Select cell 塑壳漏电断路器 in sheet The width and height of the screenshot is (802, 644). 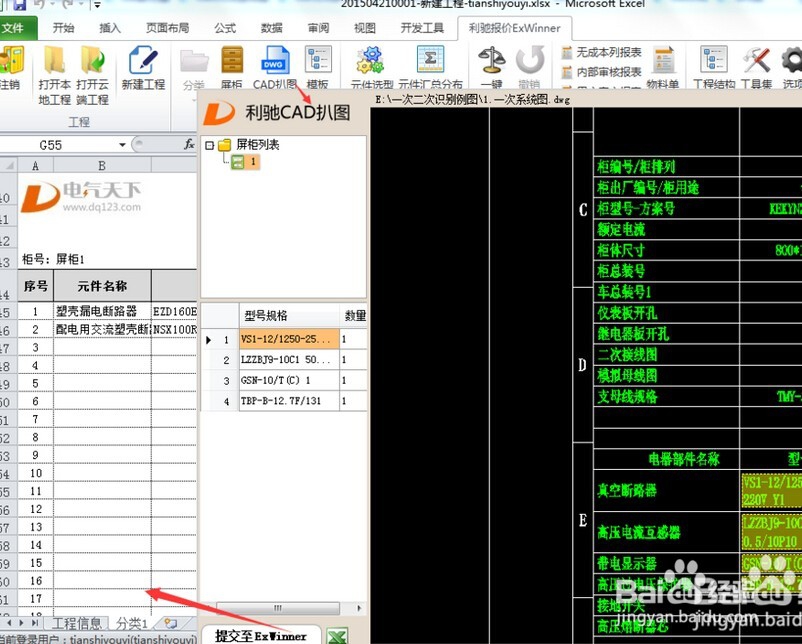coord(102,311)
